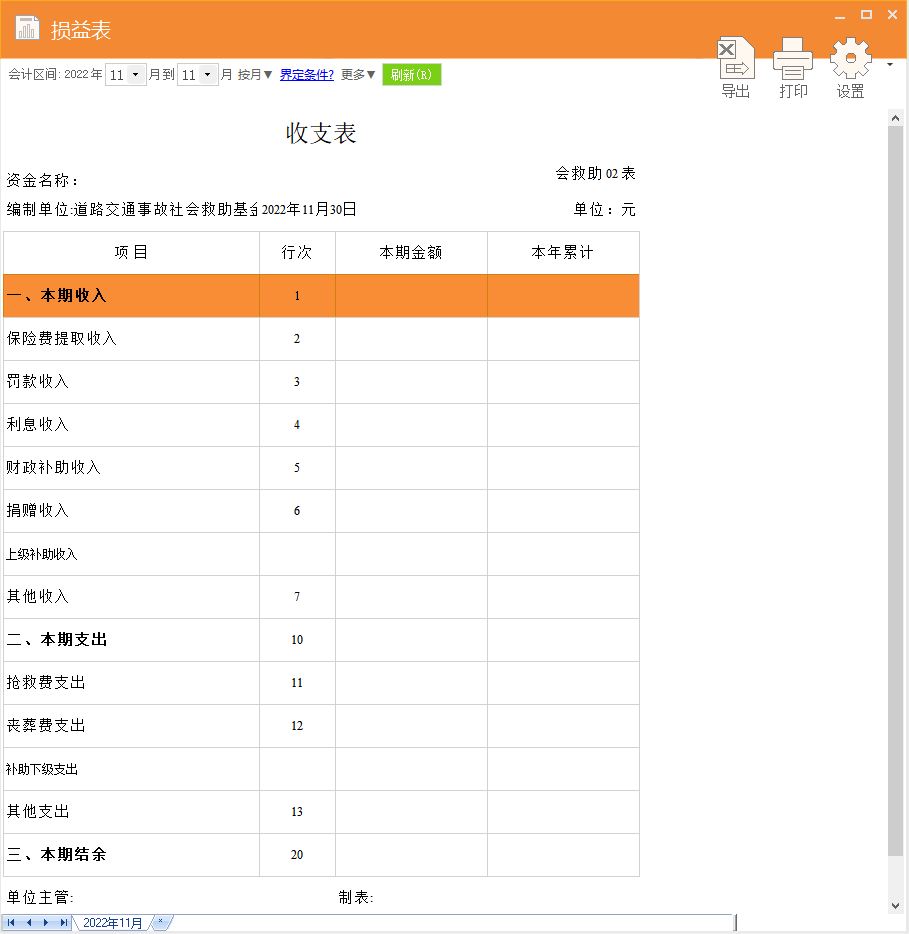Screen dimensions: 909x934
Task: Open small arrow menu beside Settings
Action: pyautogui.click(x=890, y=65)
